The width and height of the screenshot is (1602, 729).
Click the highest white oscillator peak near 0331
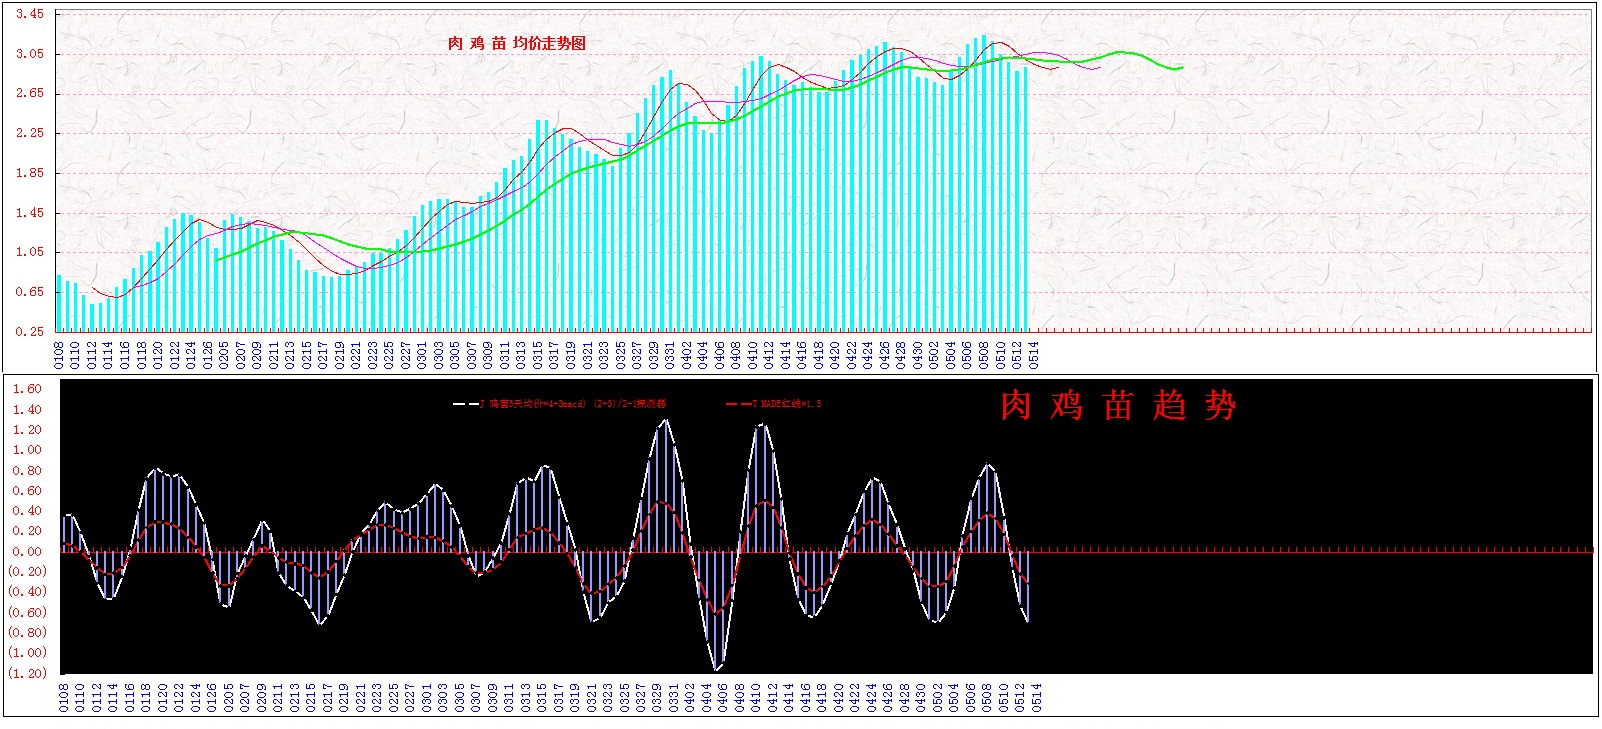[666, 421]
